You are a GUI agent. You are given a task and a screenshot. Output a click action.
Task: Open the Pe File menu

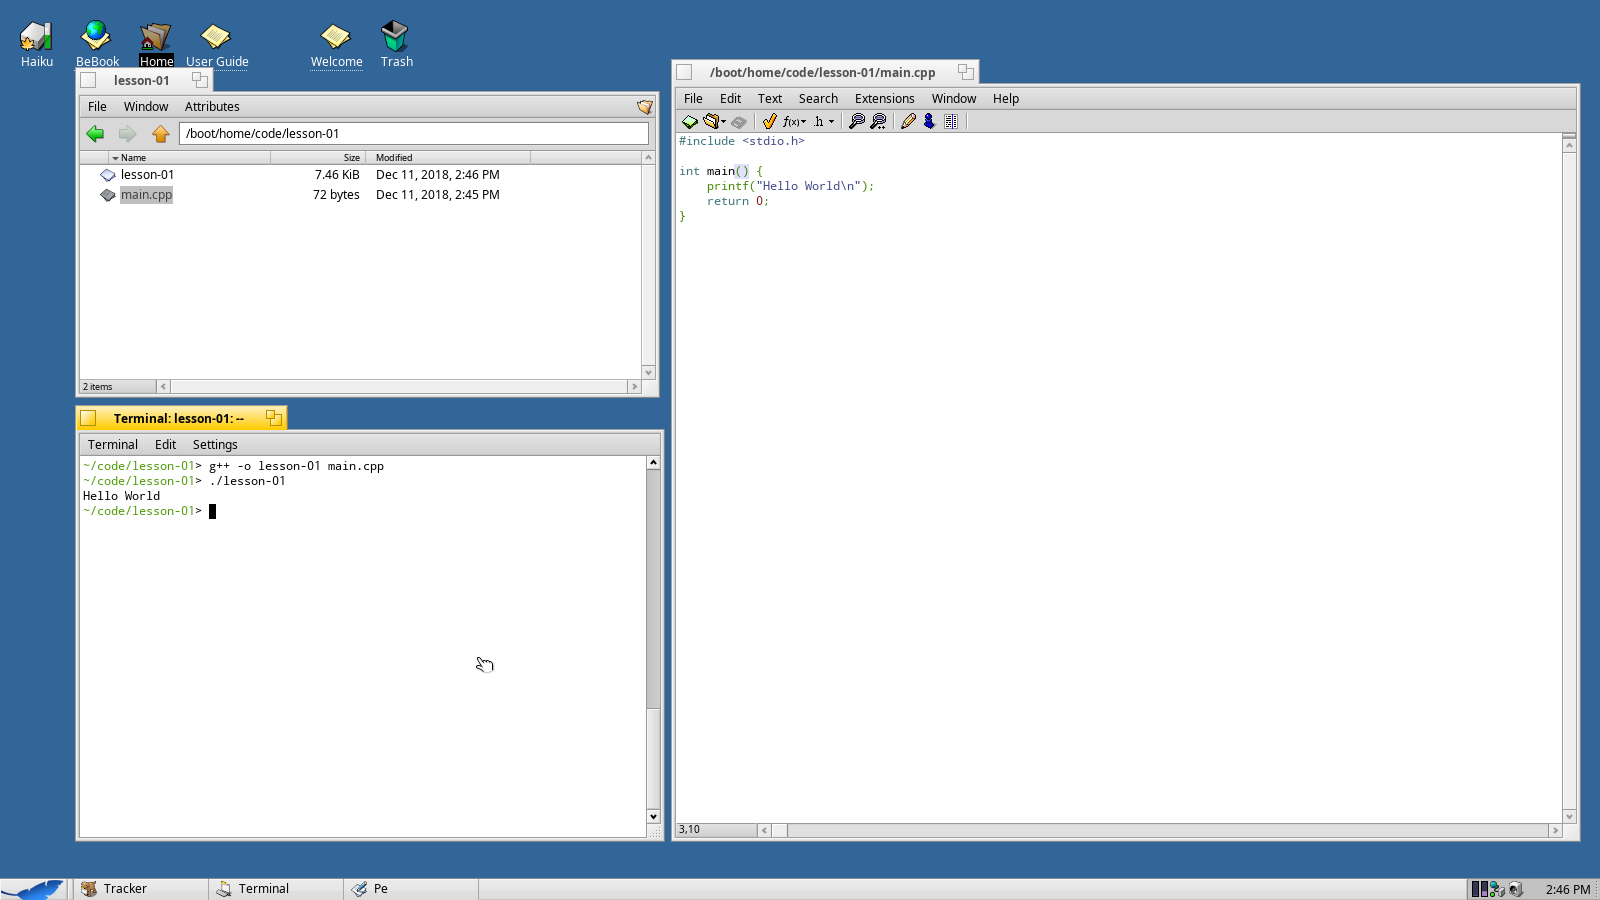[693, 99]
